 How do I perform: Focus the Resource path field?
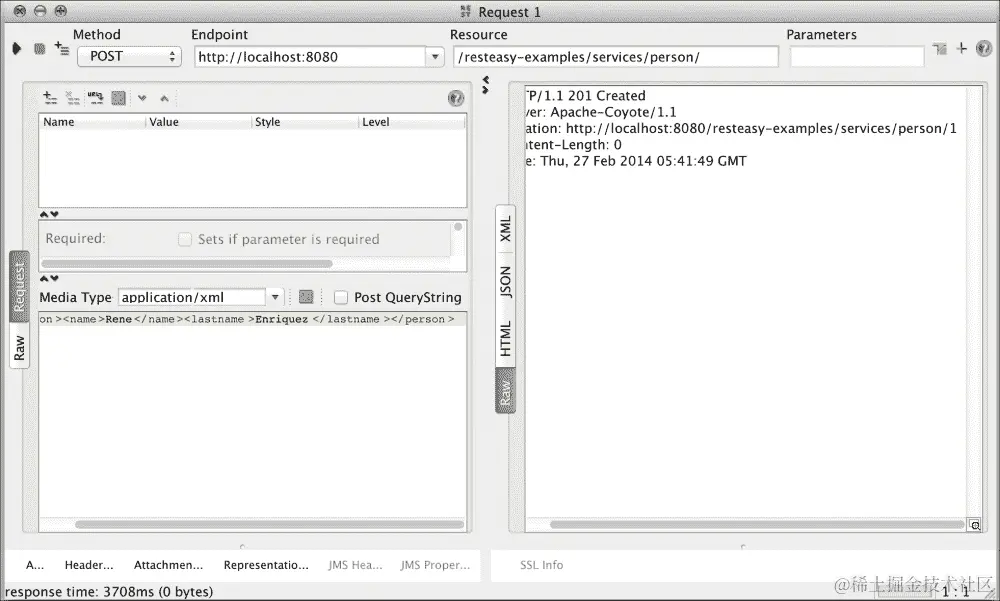(x=615, y=57)
